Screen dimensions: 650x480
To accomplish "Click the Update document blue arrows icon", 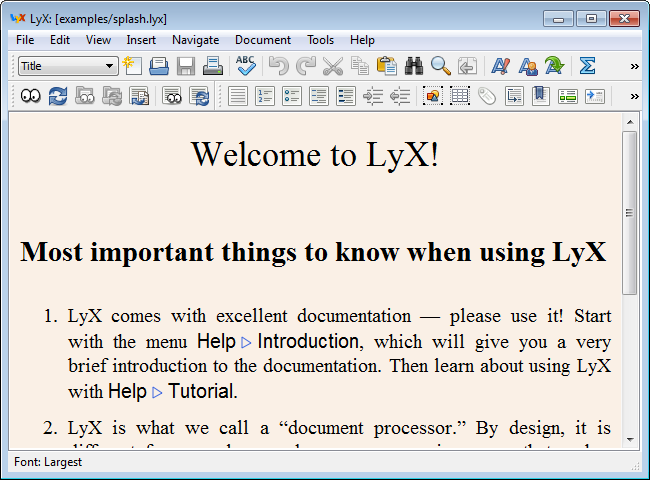I will coord(58,96).
